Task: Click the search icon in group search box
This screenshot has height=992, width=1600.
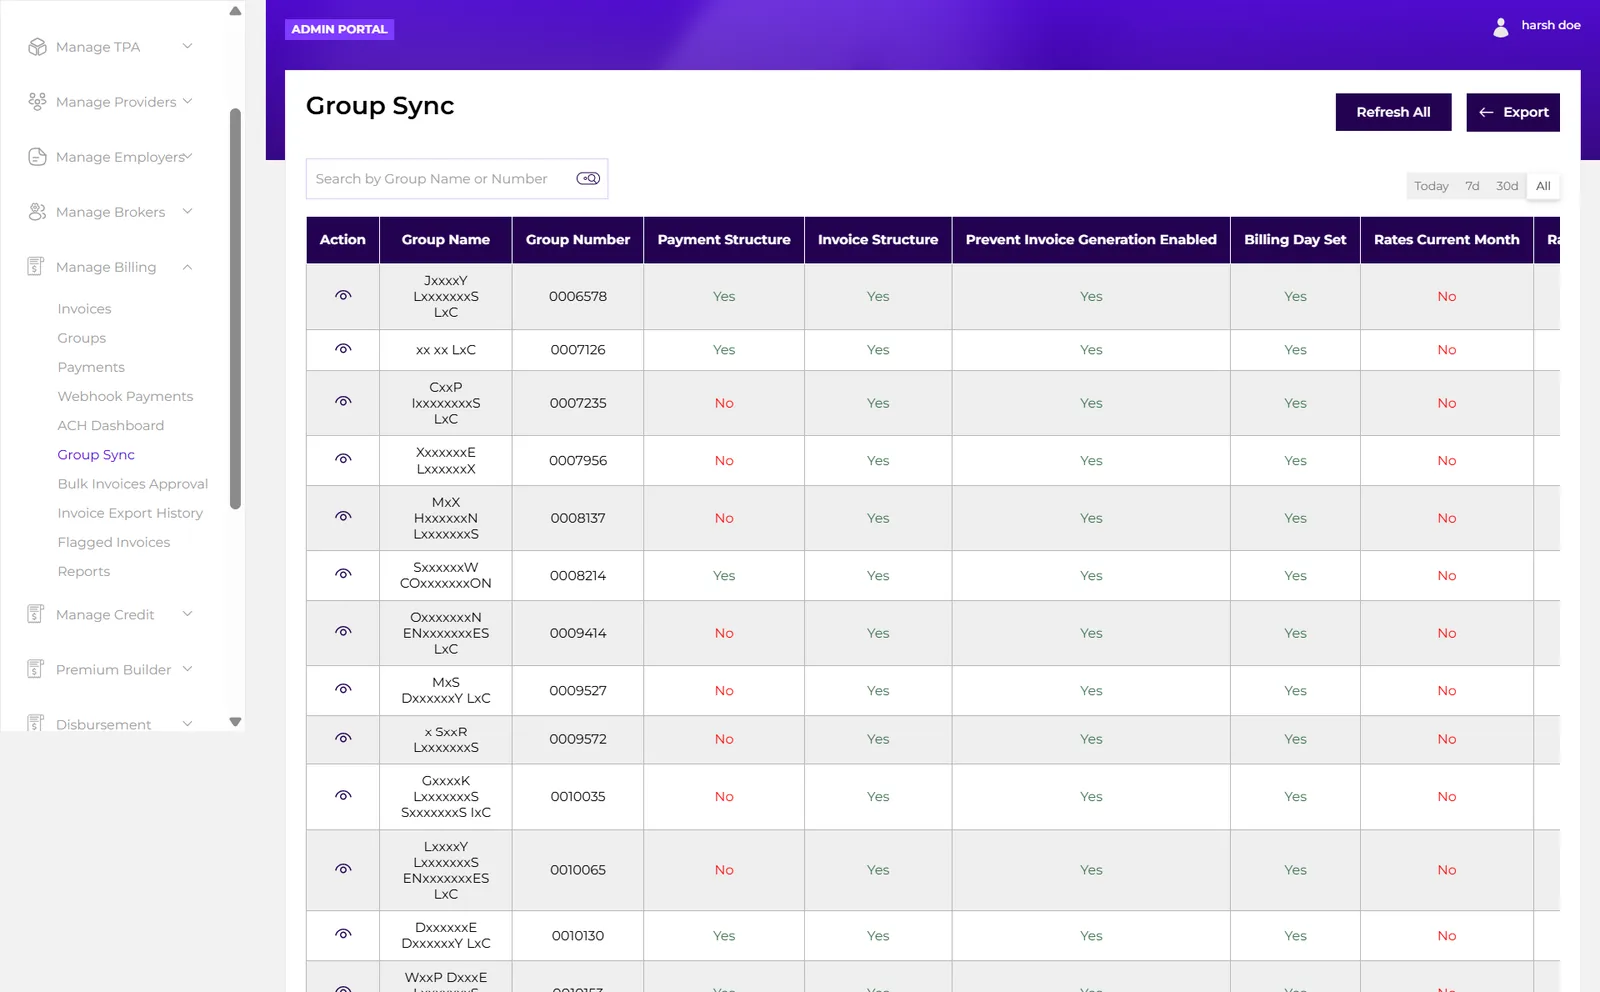Action: (588, 178)
